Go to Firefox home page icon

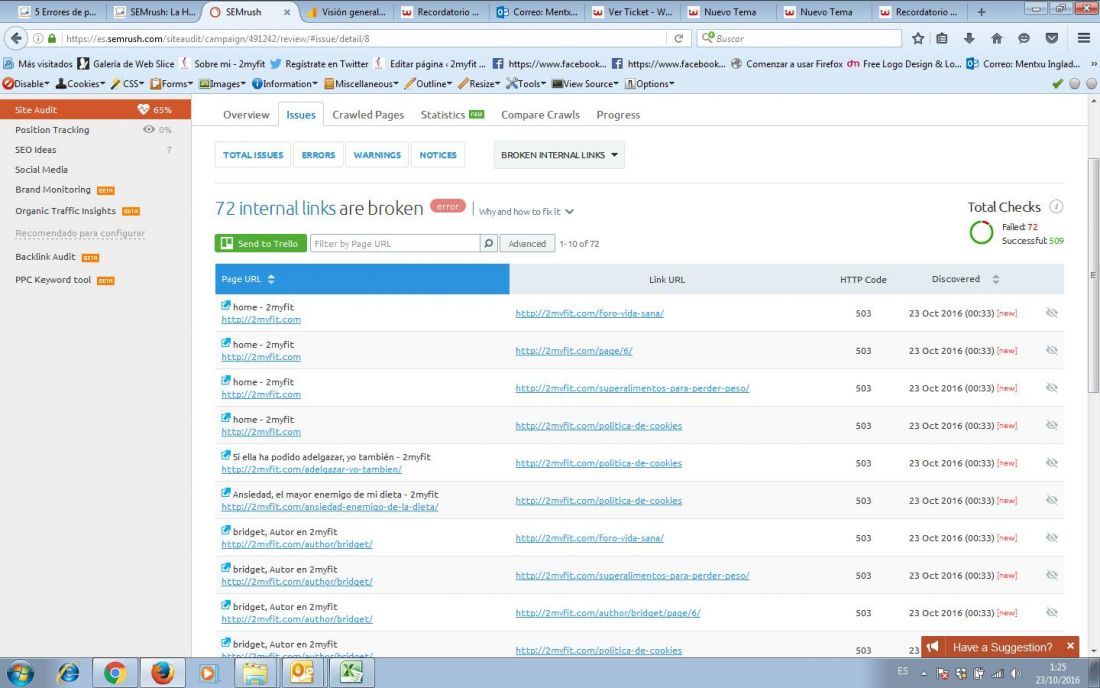pos(996,39)
